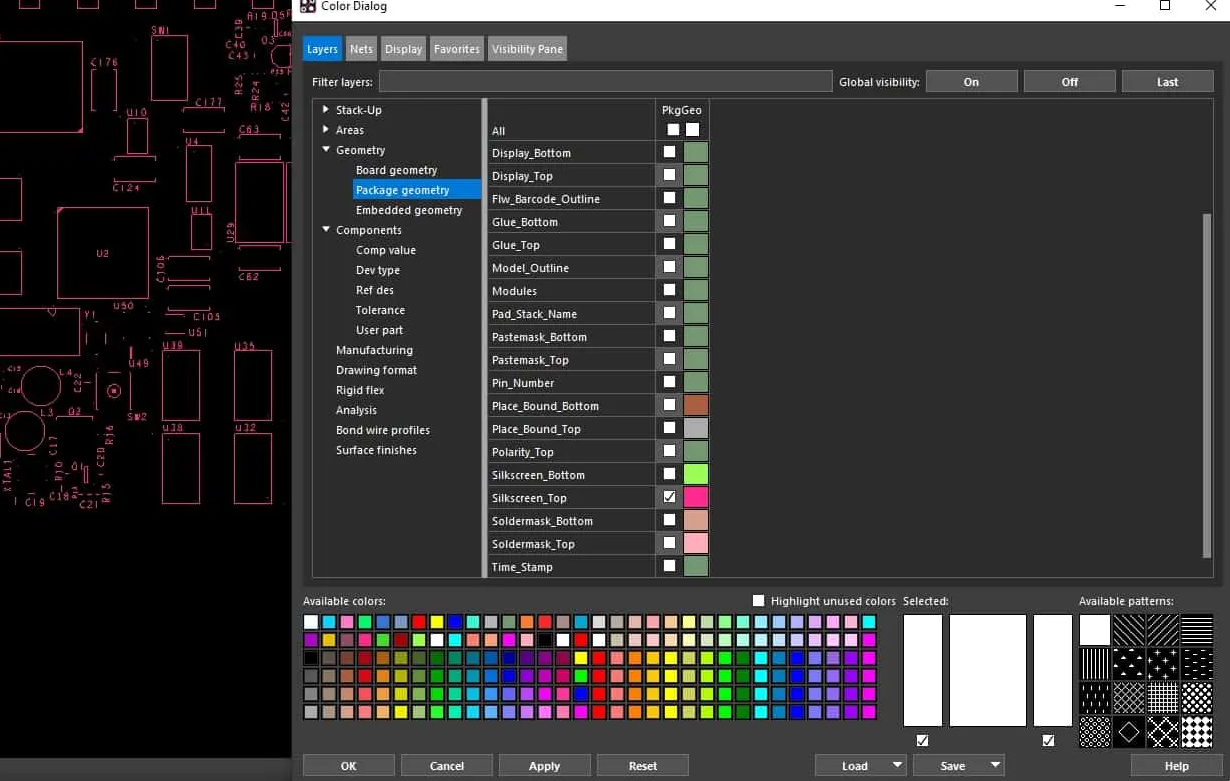Select the single diamond outline pattern
The width and height of the screenshot is (1230, 781).
coord(1129,732)
